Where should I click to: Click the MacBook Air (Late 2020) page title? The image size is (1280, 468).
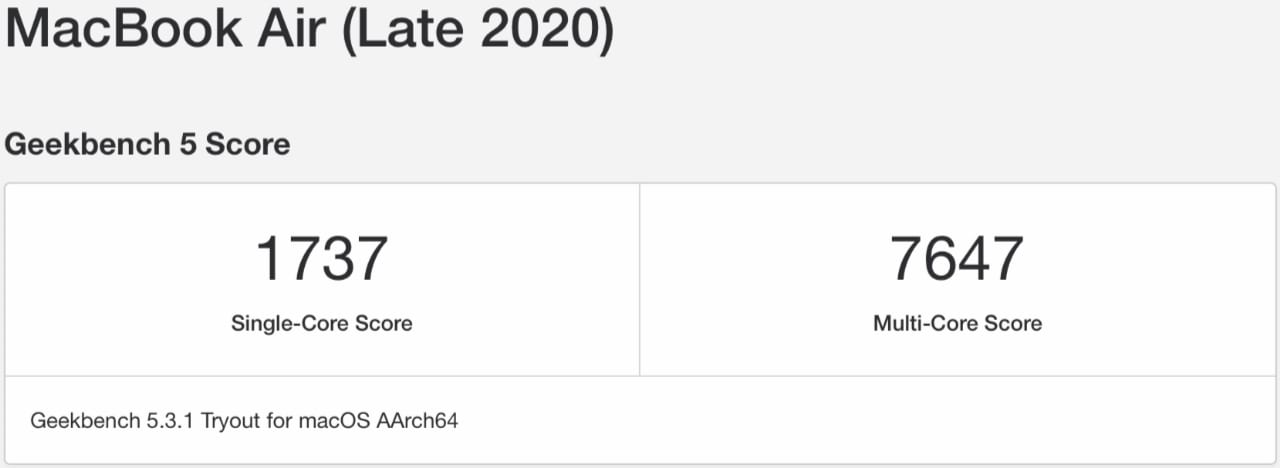pyautogui.click(x=309, y=31)
